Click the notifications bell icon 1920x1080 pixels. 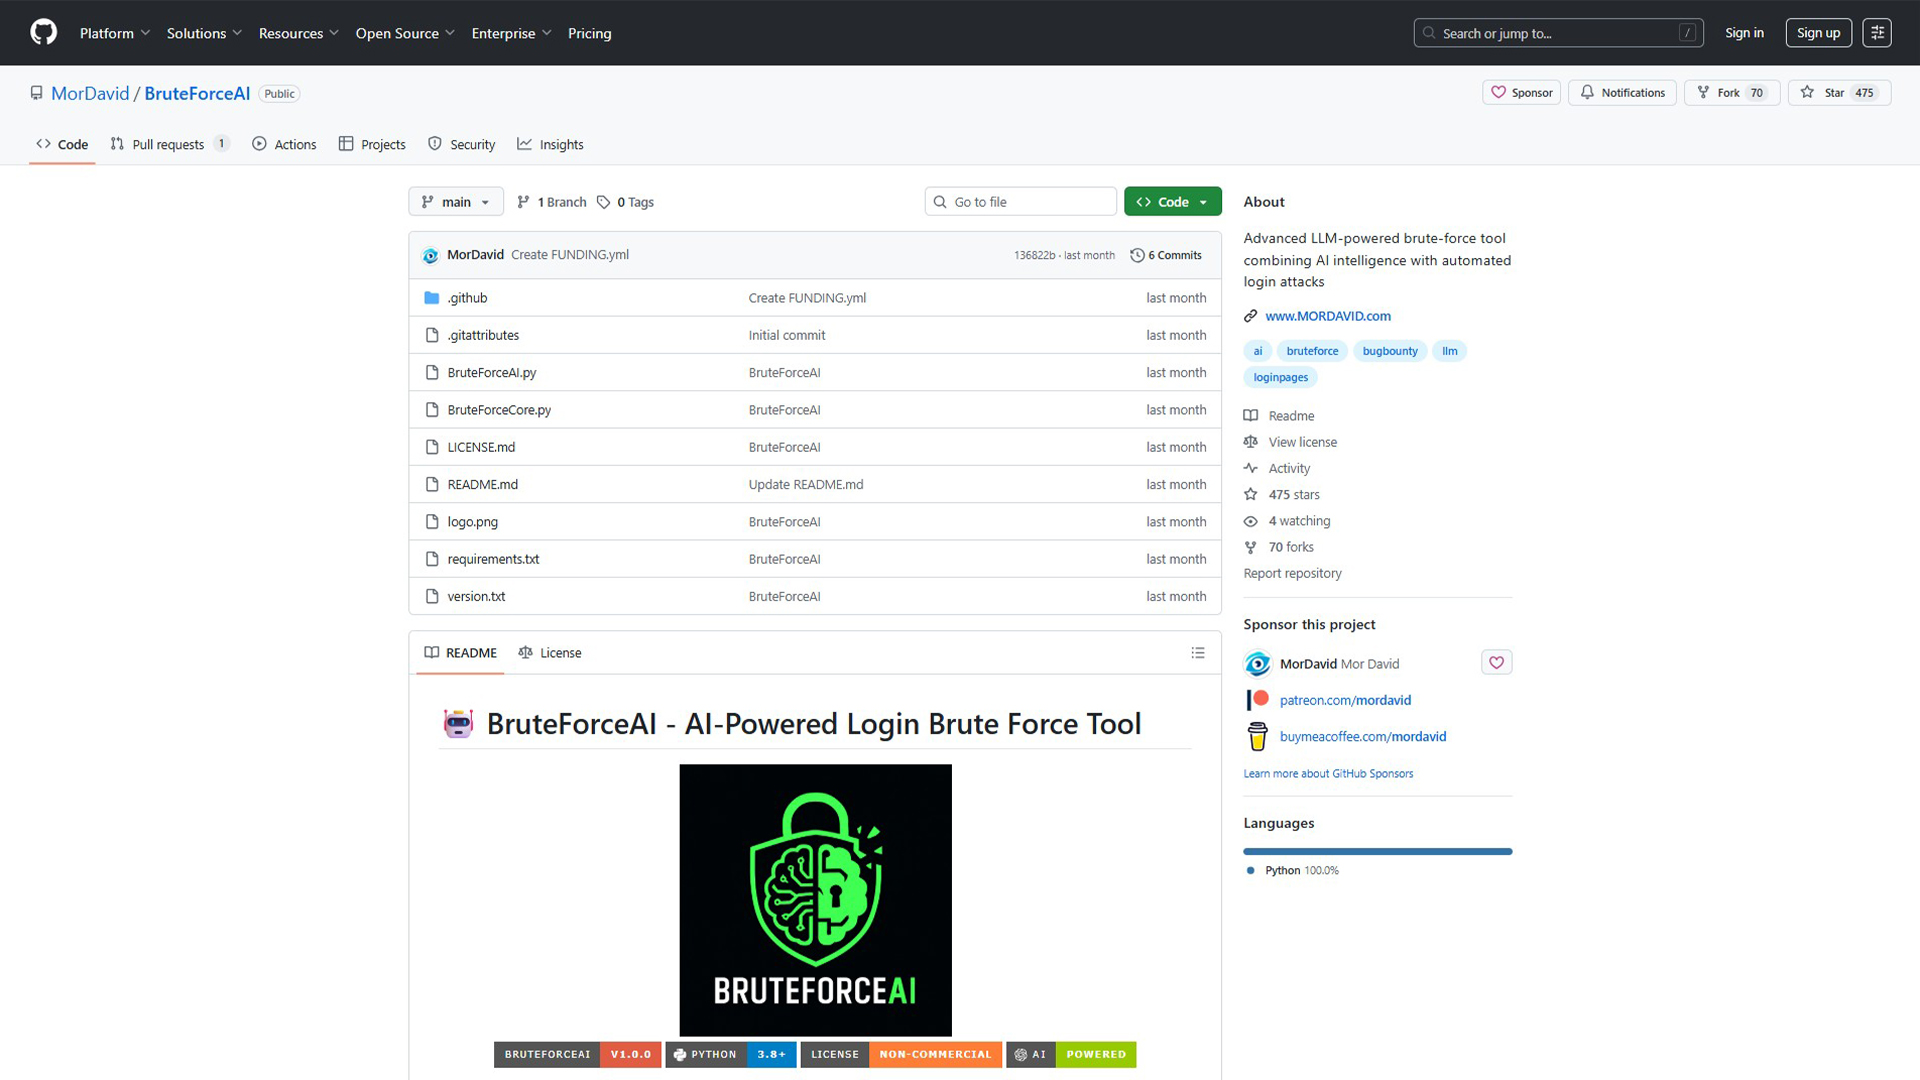[1588, 92]
